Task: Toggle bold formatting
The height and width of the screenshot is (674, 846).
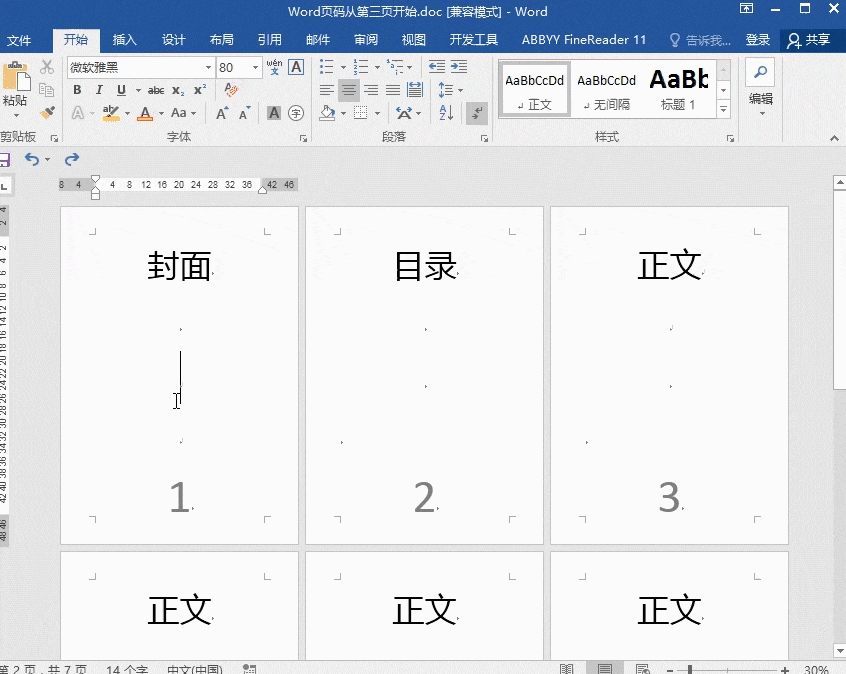Action: click(x=77, y=88)
